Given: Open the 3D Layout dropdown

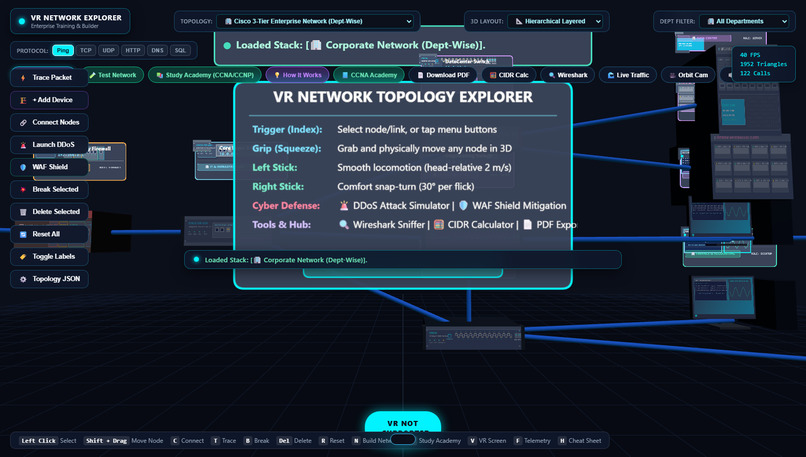Looking at the screenshot, I should click(555, 22).
